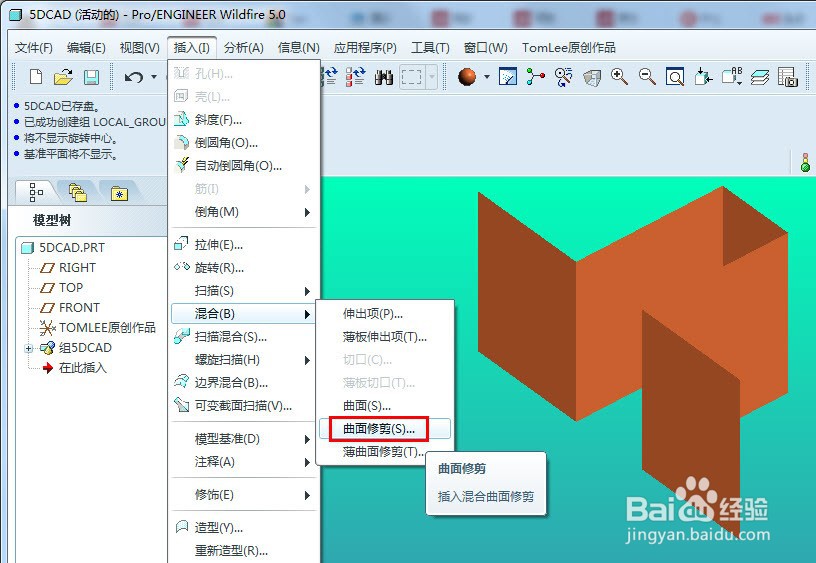Expand the 修饰(E) submenu

click(244, 494)
